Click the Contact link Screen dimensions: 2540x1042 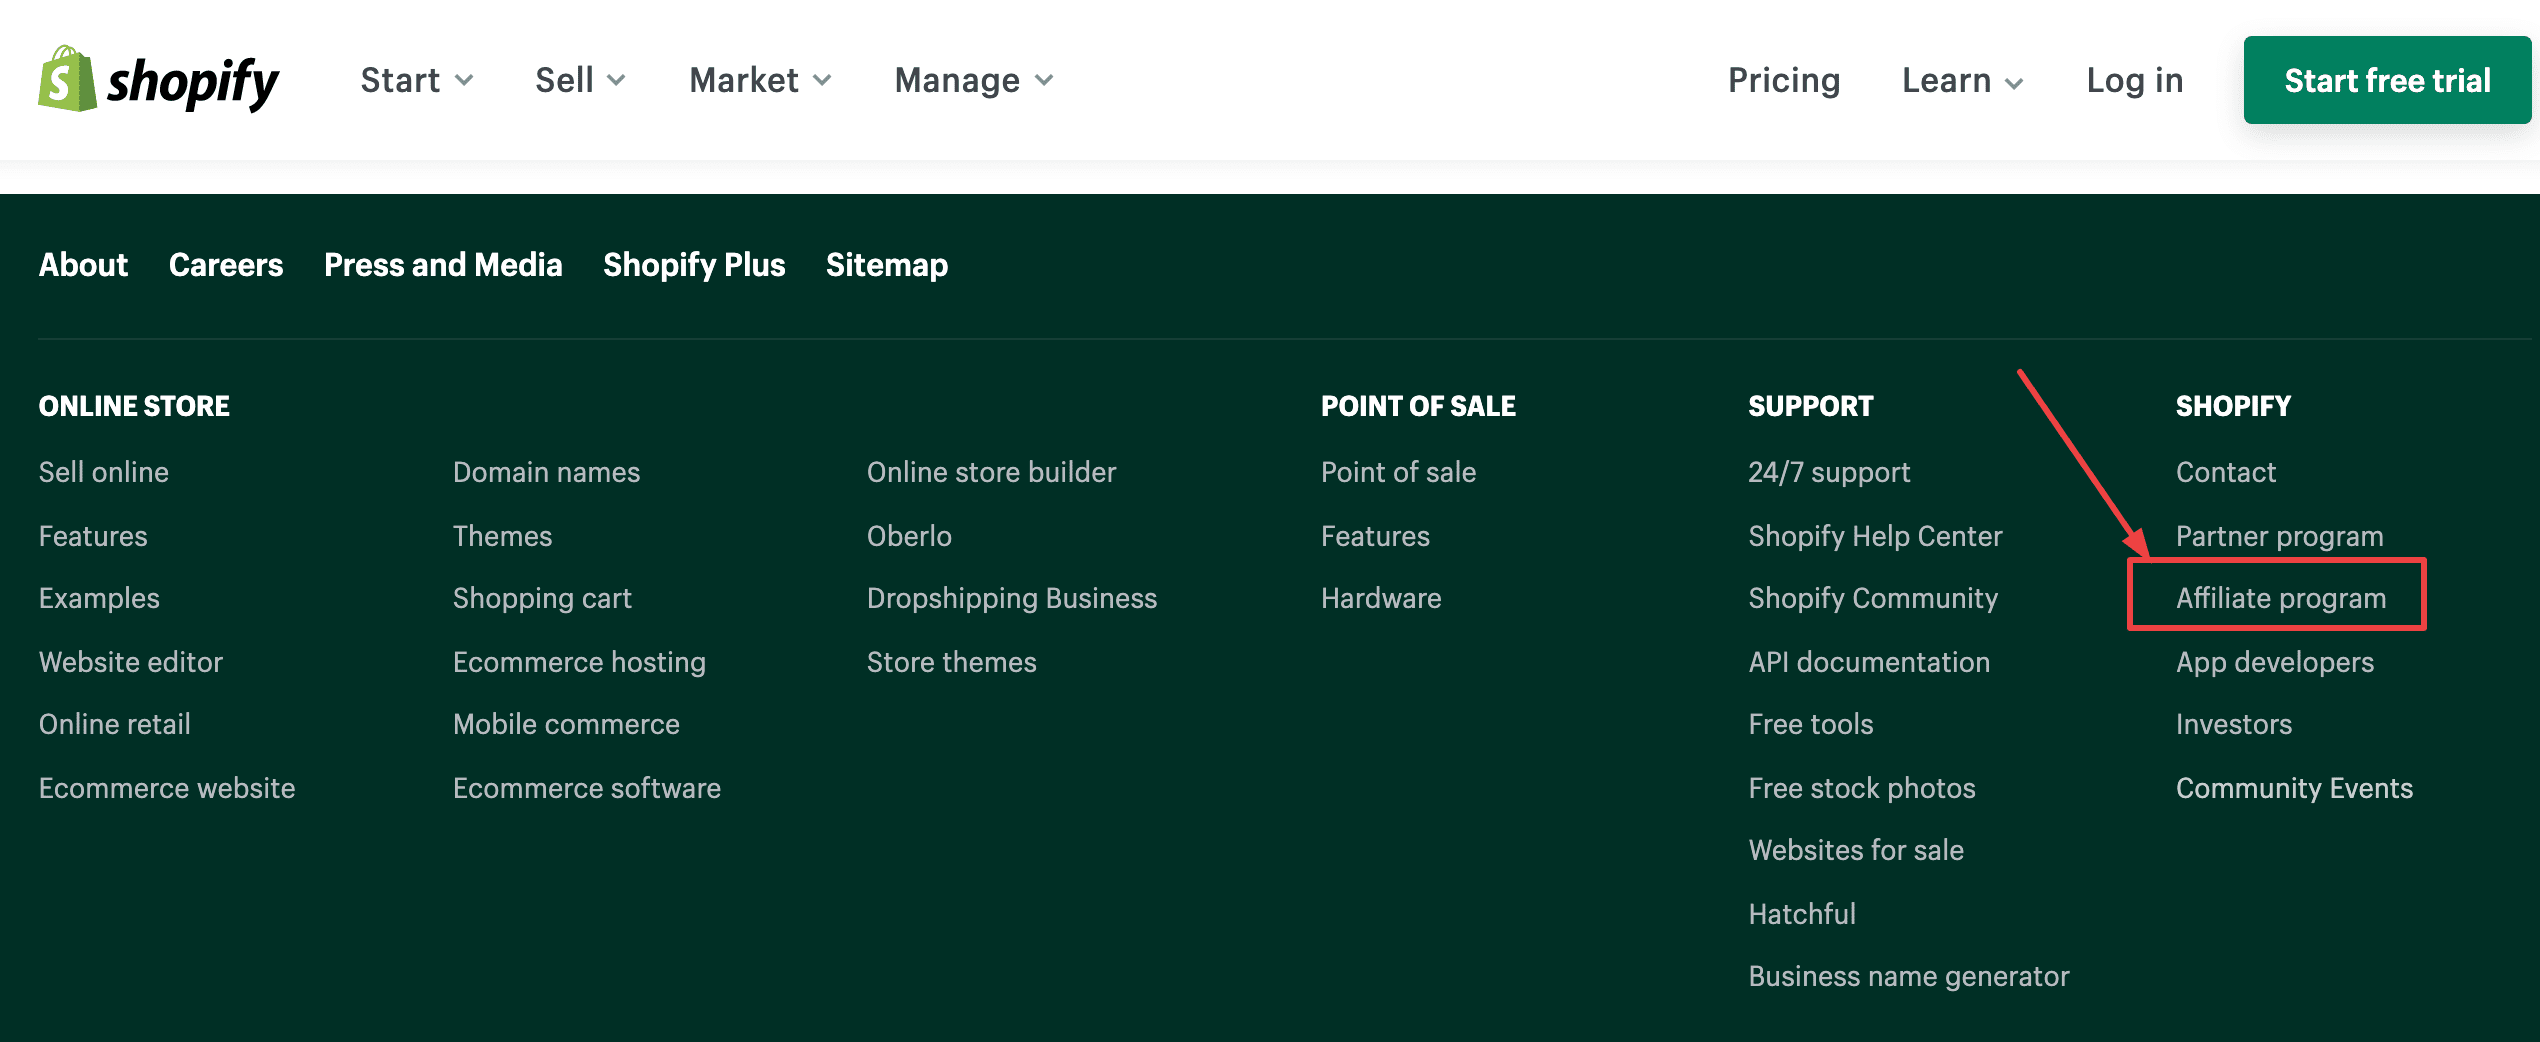[x=2226, y=472]
